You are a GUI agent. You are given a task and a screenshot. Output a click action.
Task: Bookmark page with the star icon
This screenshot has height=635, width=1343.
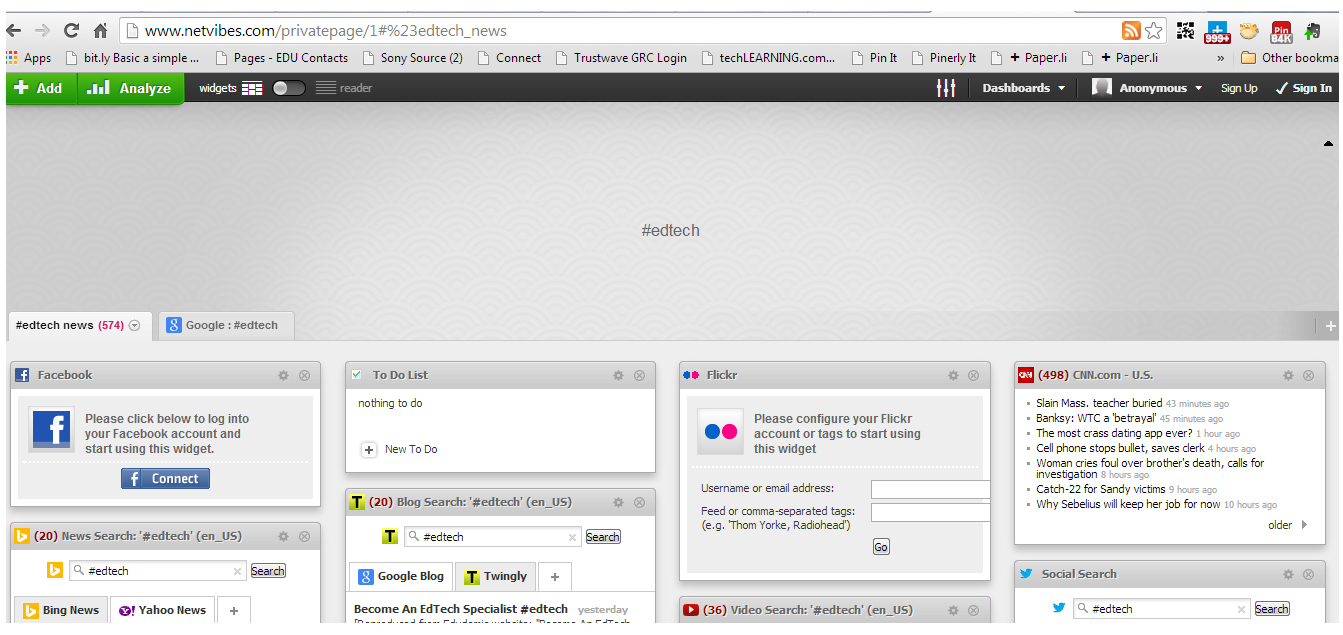tap(1154, 30)
